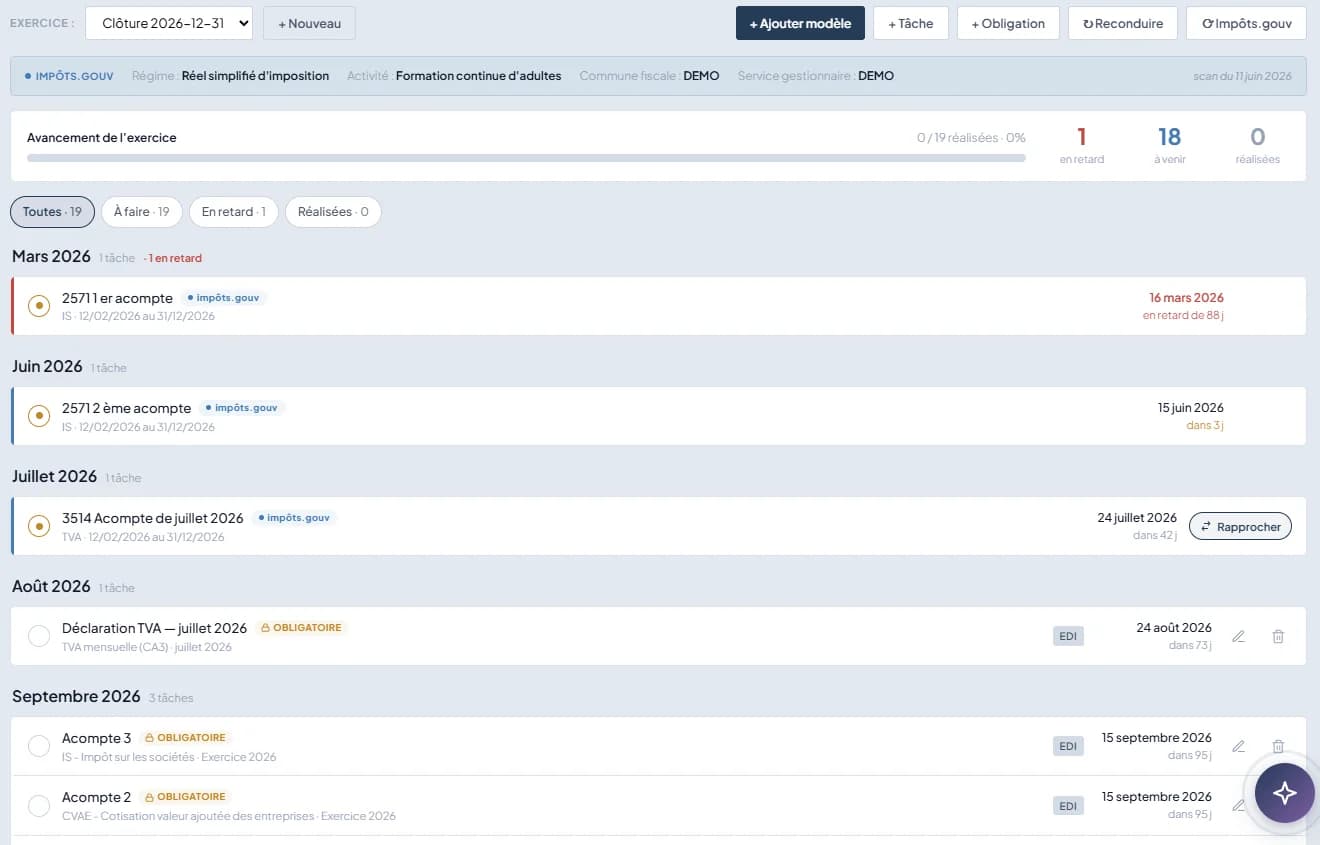Click the Mars 2026 section heading
The height and width of the screenshot is (845, 1320).
tap(51, 257)
